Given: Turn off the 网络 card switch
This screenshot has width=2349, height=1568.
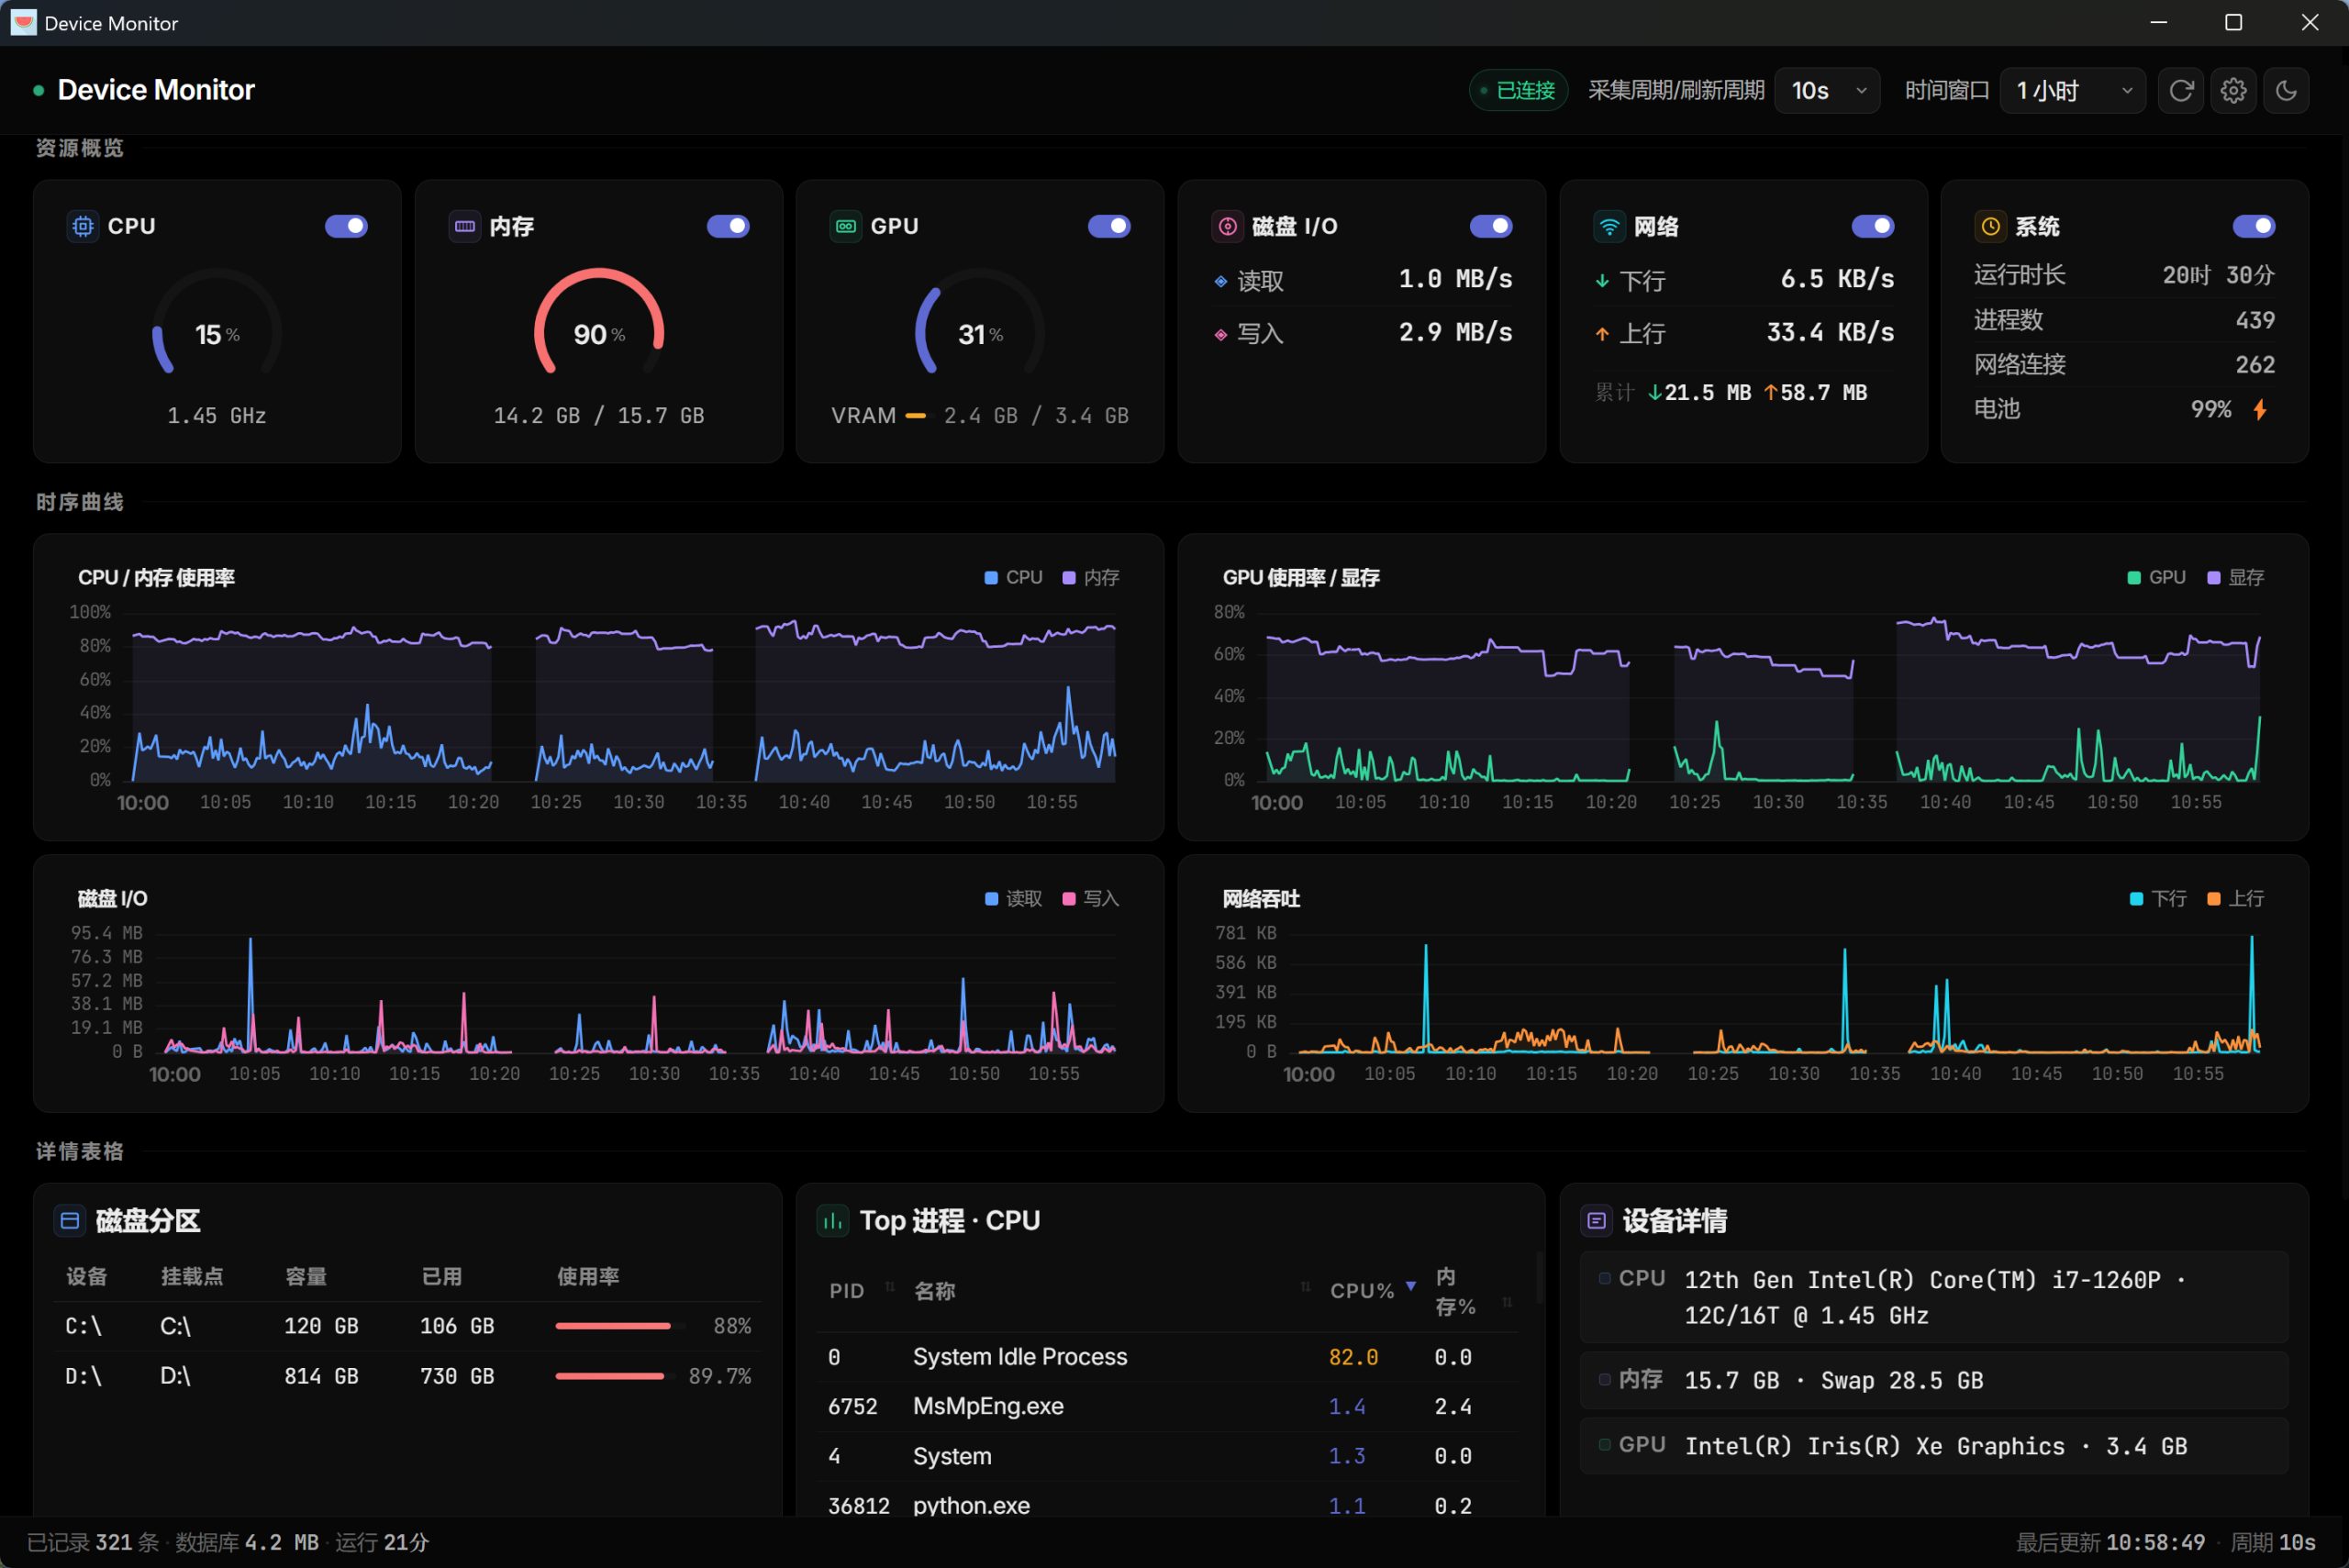Looking at the screenshot, I should coord(1873,226).
